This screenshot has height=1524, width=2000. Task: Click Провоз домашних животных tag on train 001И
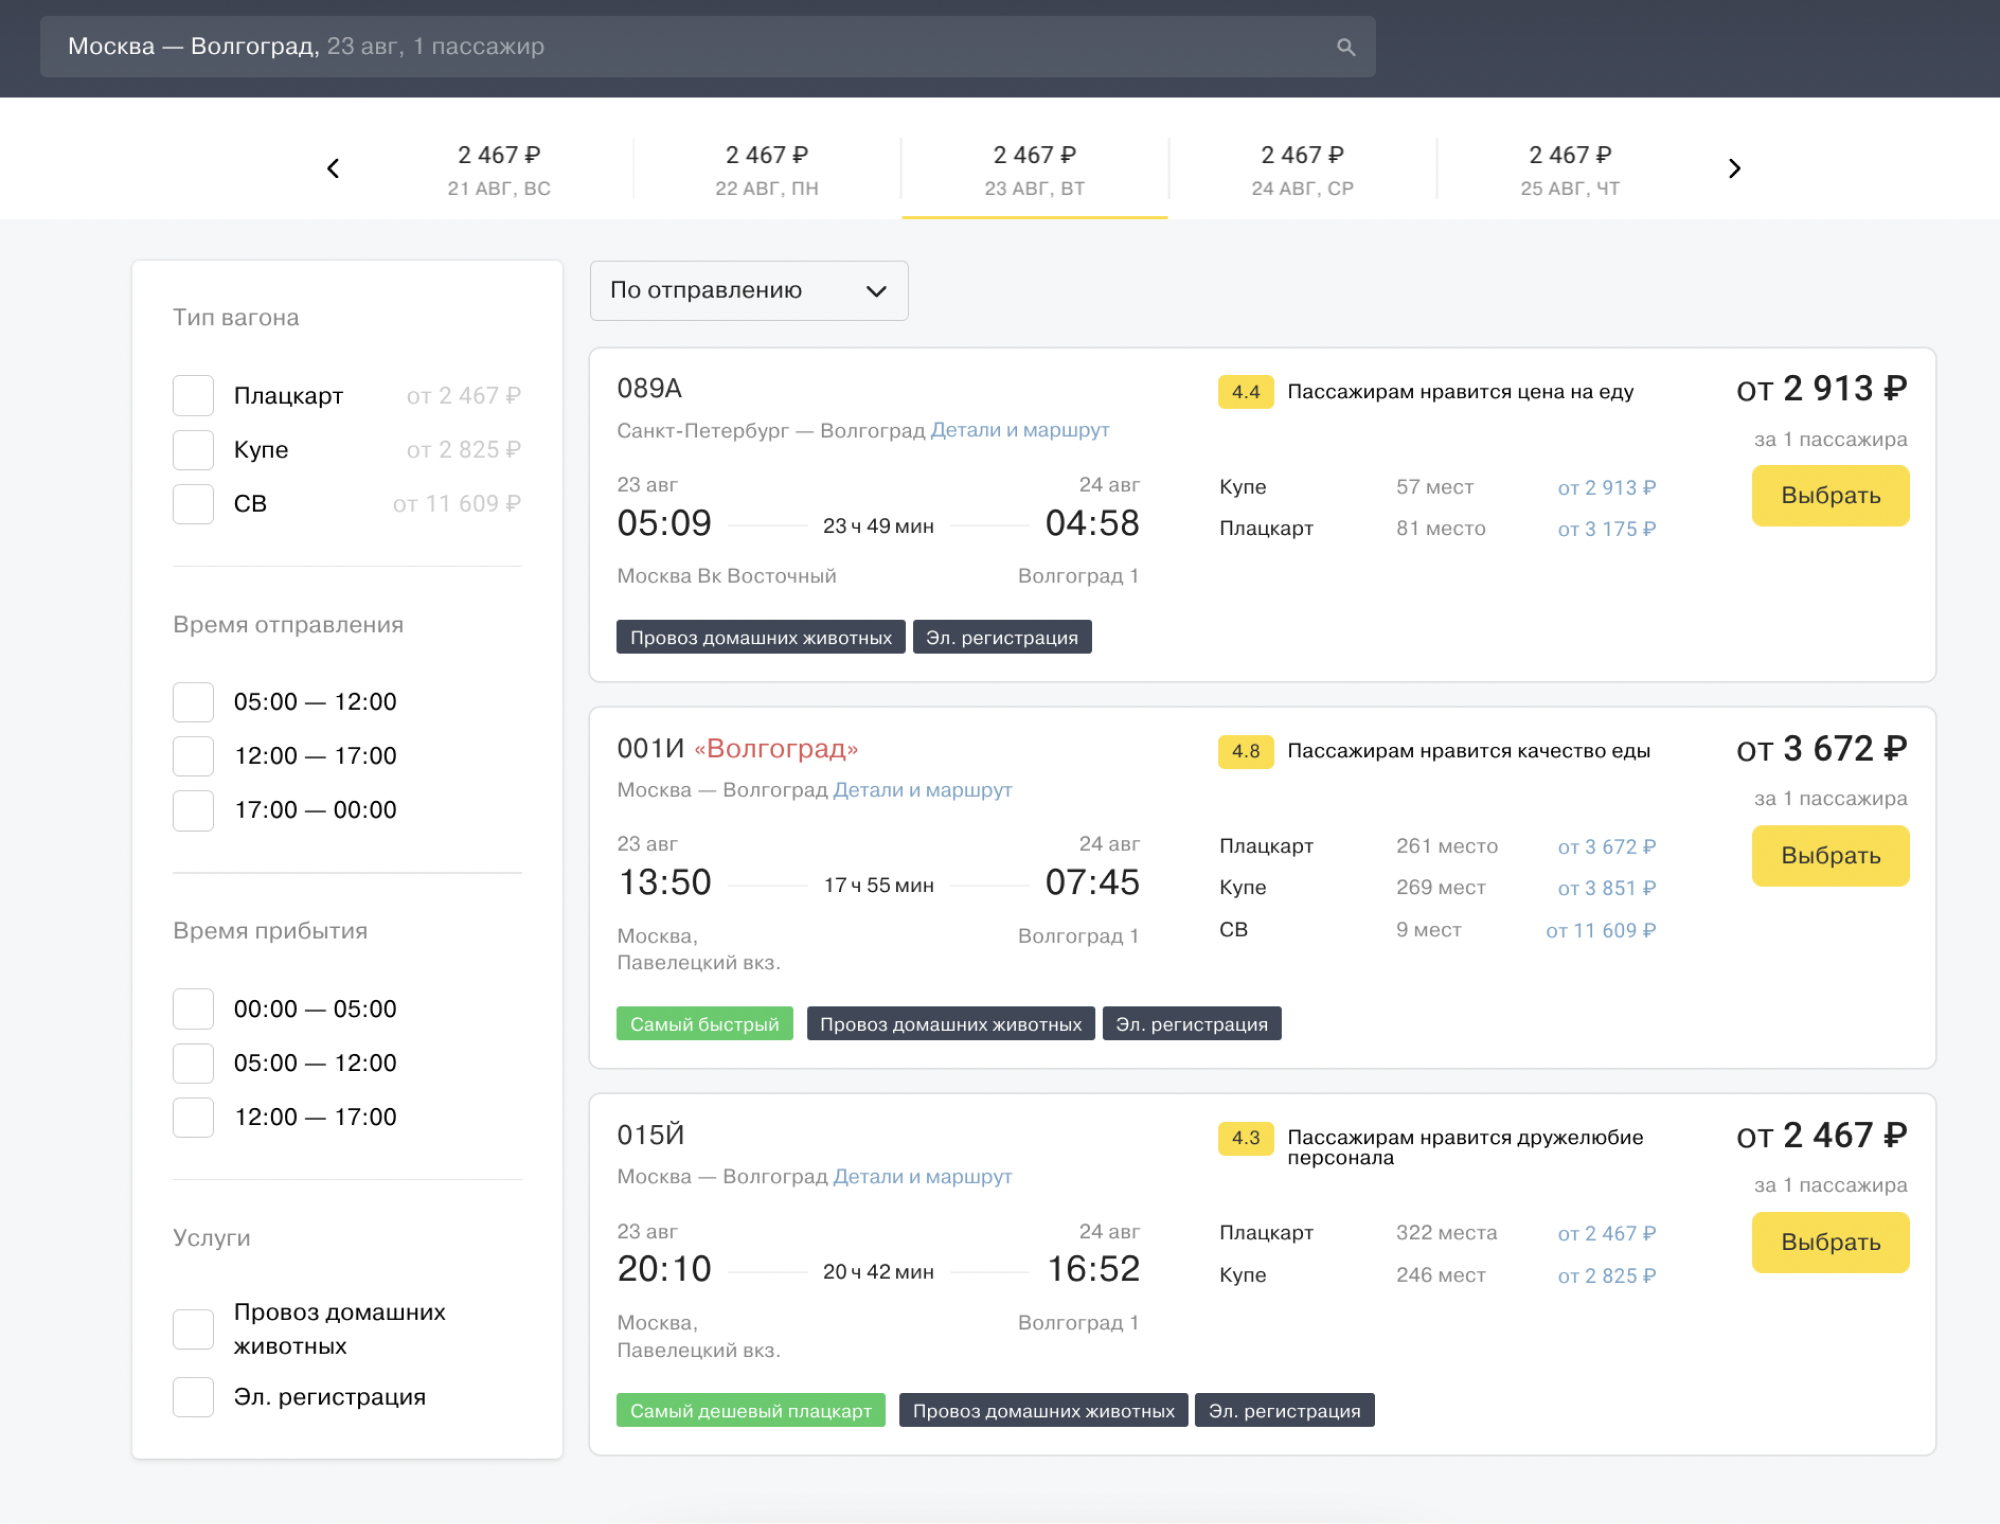(x=950, y=1024)
